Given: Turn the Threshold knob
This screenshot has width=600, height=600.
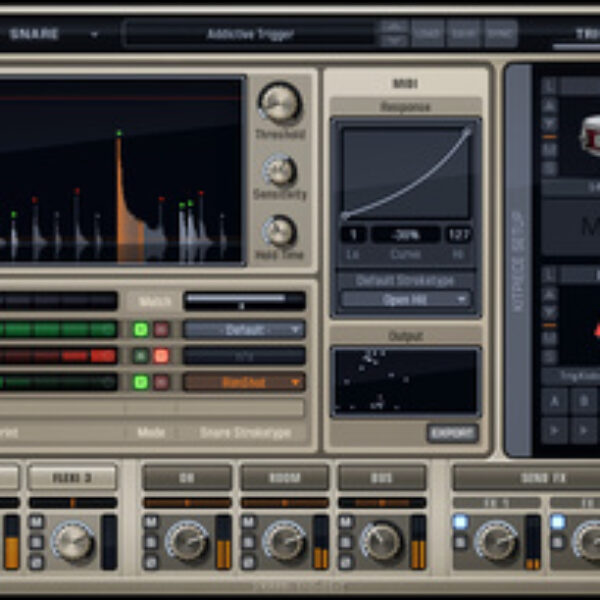Looking at the screenshot, I should point(280,103).
